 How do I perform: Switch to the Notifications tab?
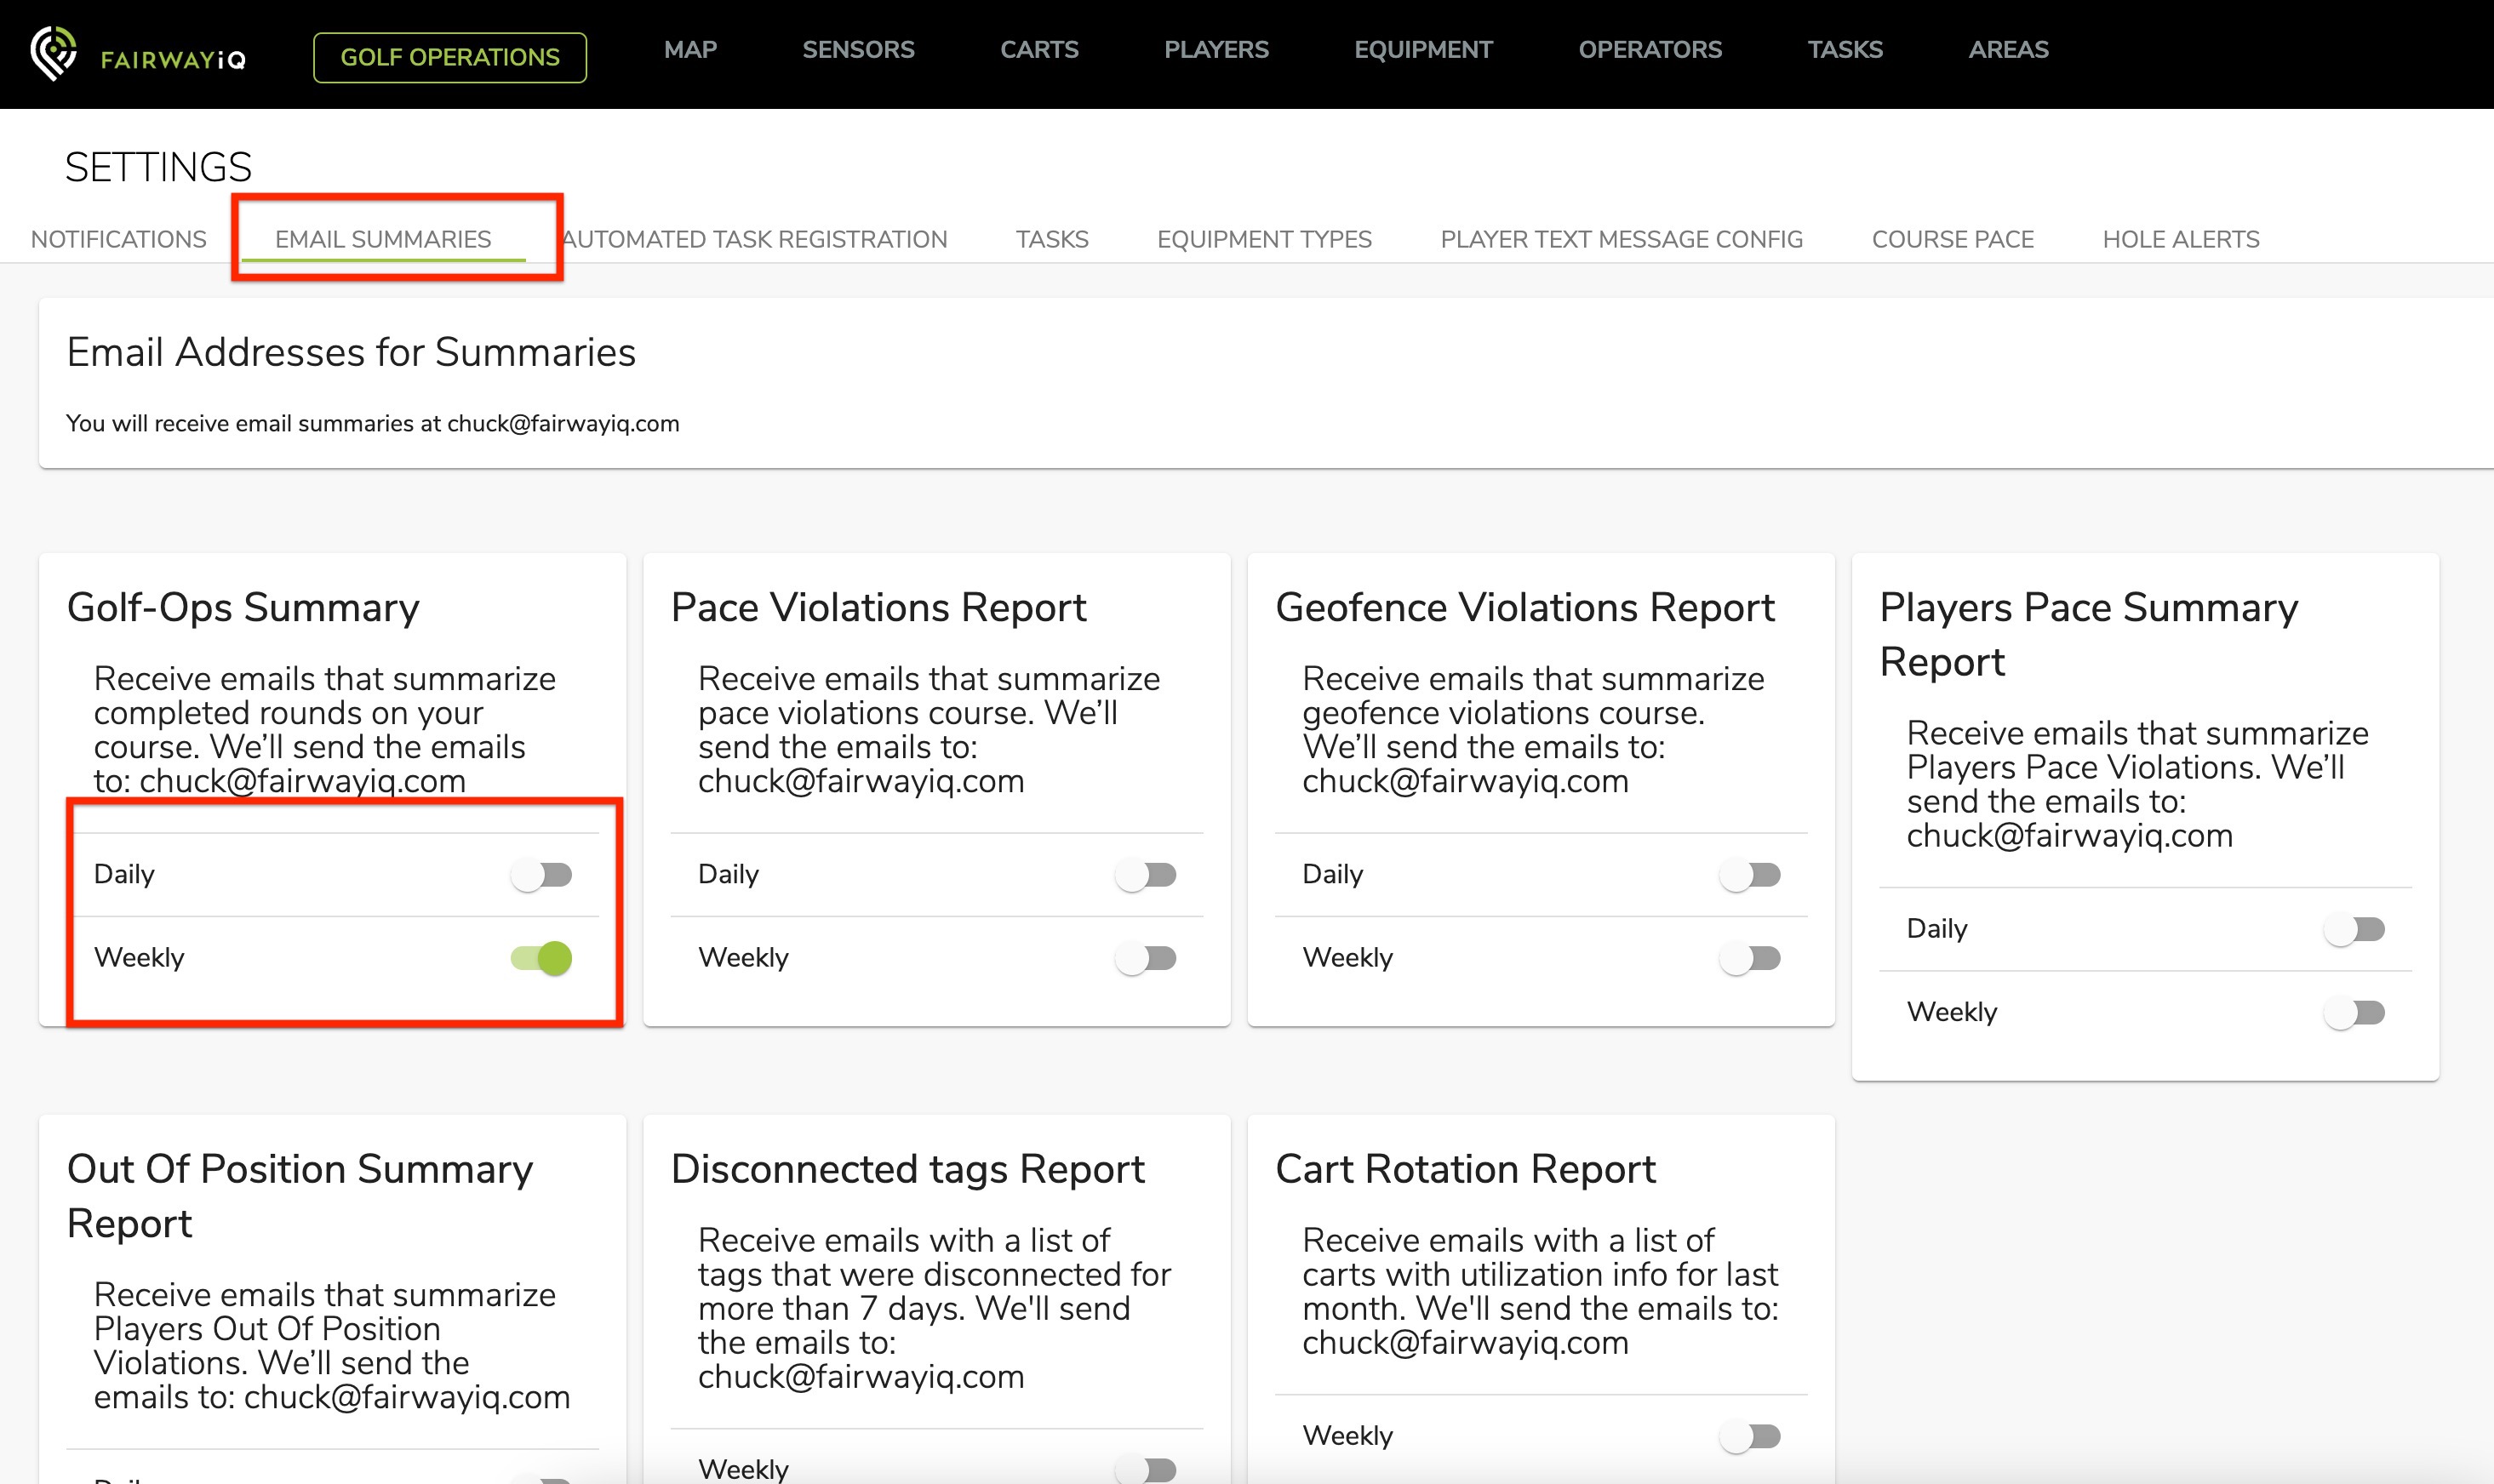119,239
